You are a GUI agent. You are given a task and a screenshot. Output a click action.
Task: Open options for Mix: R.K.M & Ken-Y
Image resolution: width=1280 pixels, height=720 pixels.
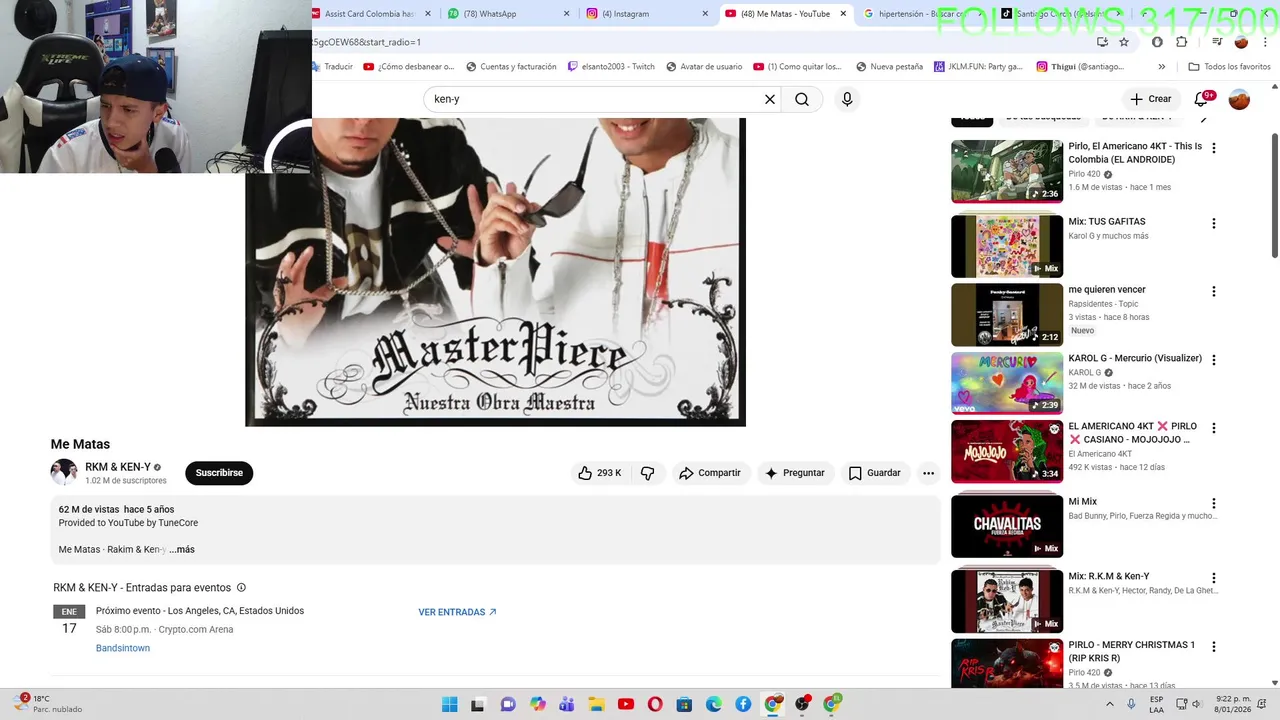pyautogui.click(x=1214, y=578)
